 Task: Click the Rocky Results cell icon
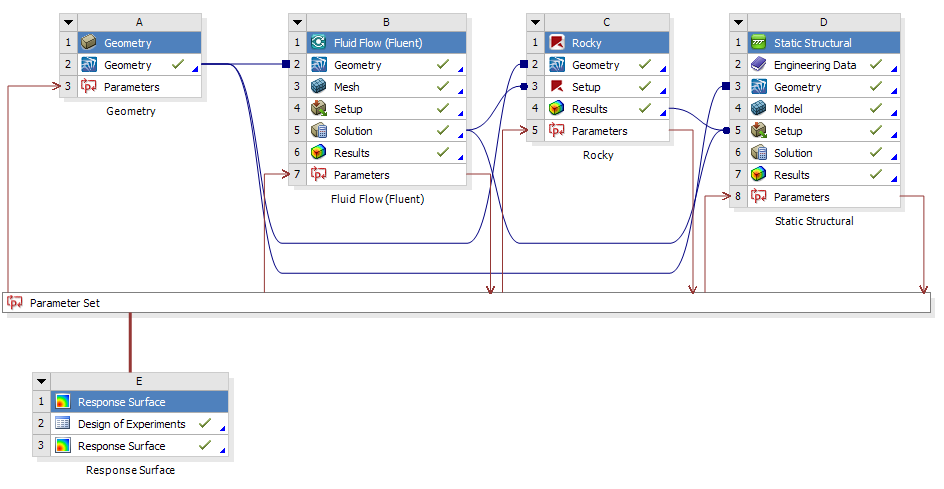click(x=557, y=109)
